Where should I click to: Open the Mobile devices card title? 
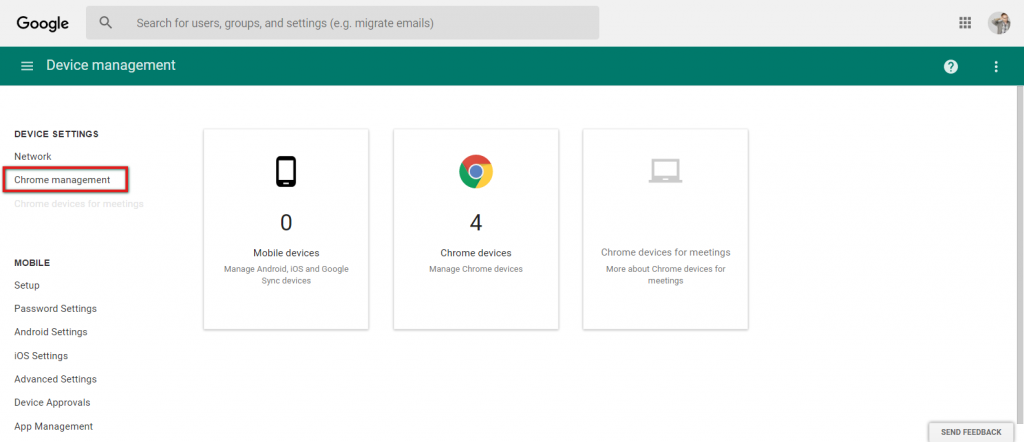(x=286, y=253)
